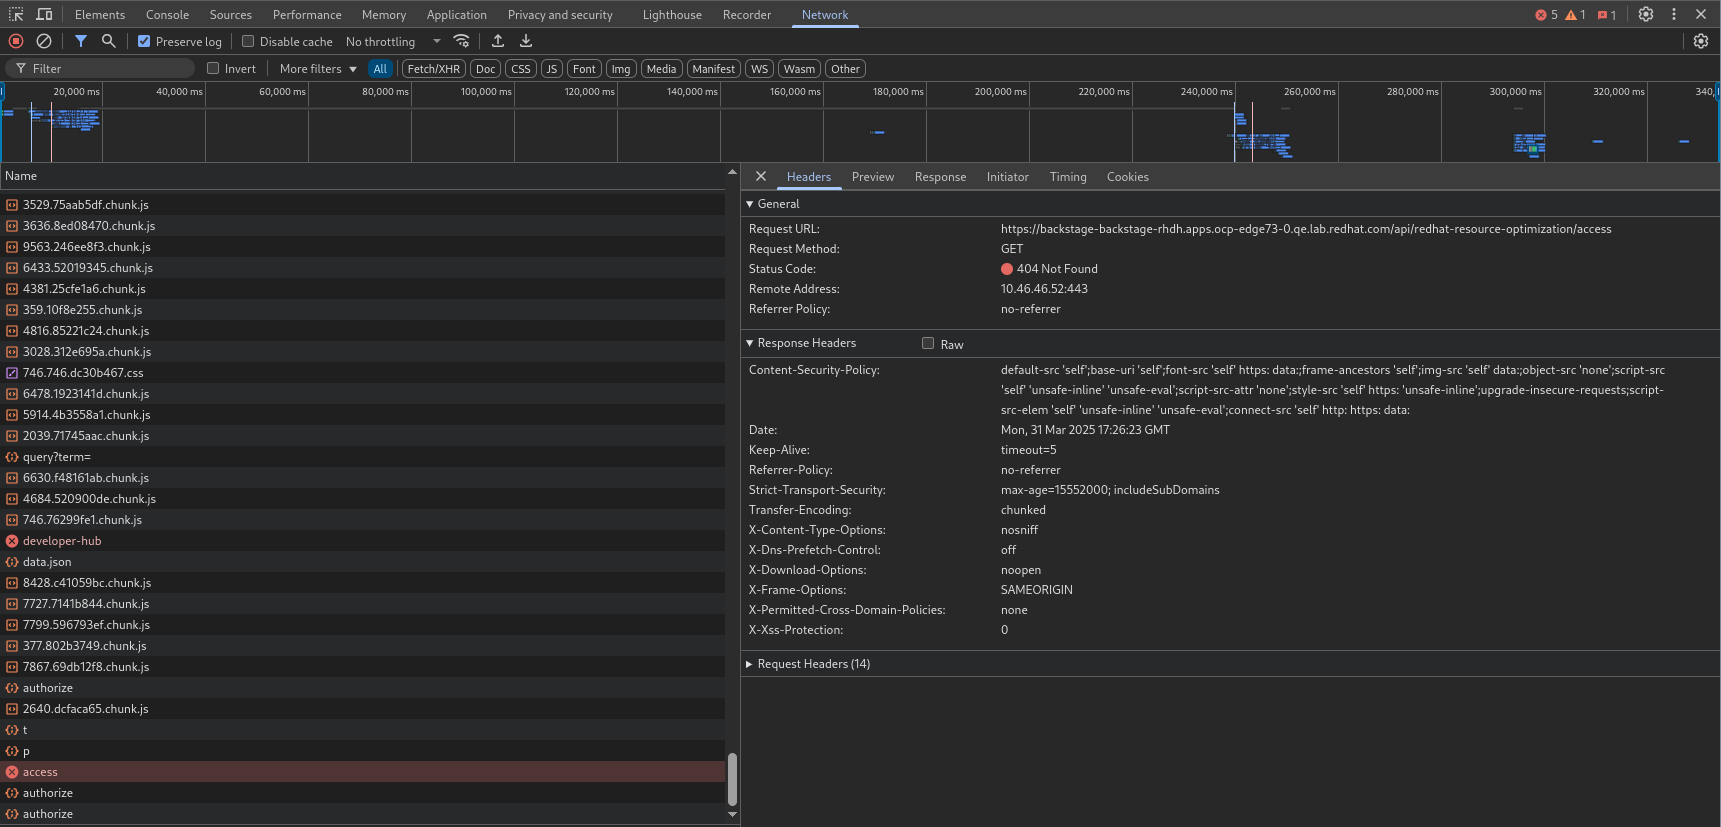Uncheck the Preserve log checkbox

[x=144, y=41]
